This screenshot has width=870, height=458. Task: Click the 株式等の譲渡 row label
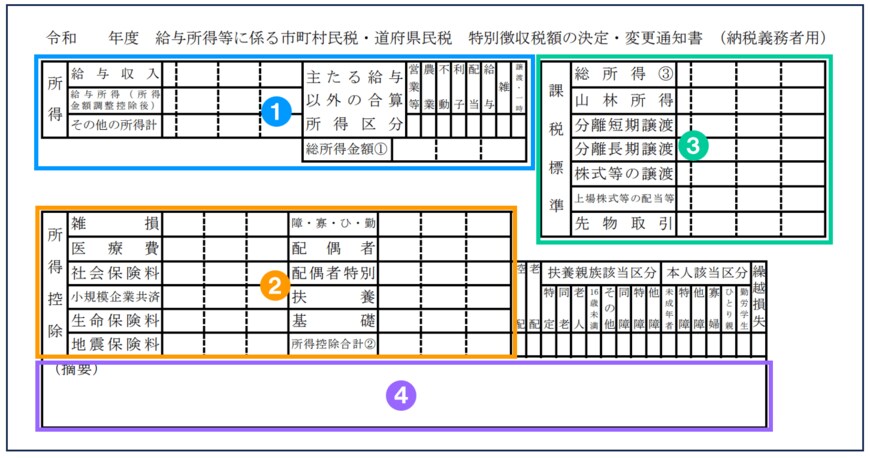point(622,175)
